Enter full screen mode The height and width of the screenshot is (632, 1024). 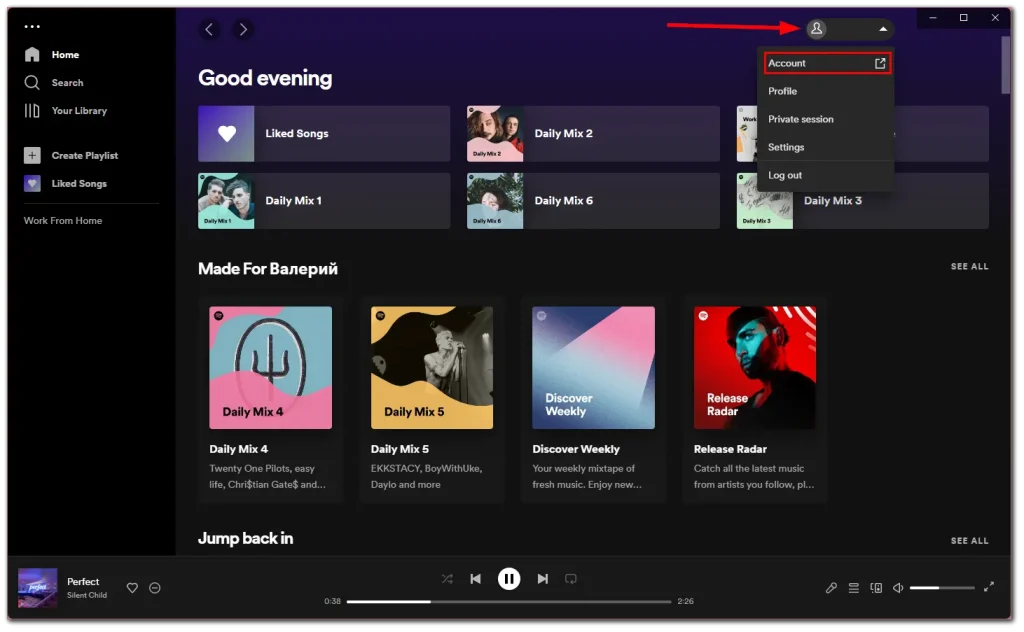click(989, 587)
